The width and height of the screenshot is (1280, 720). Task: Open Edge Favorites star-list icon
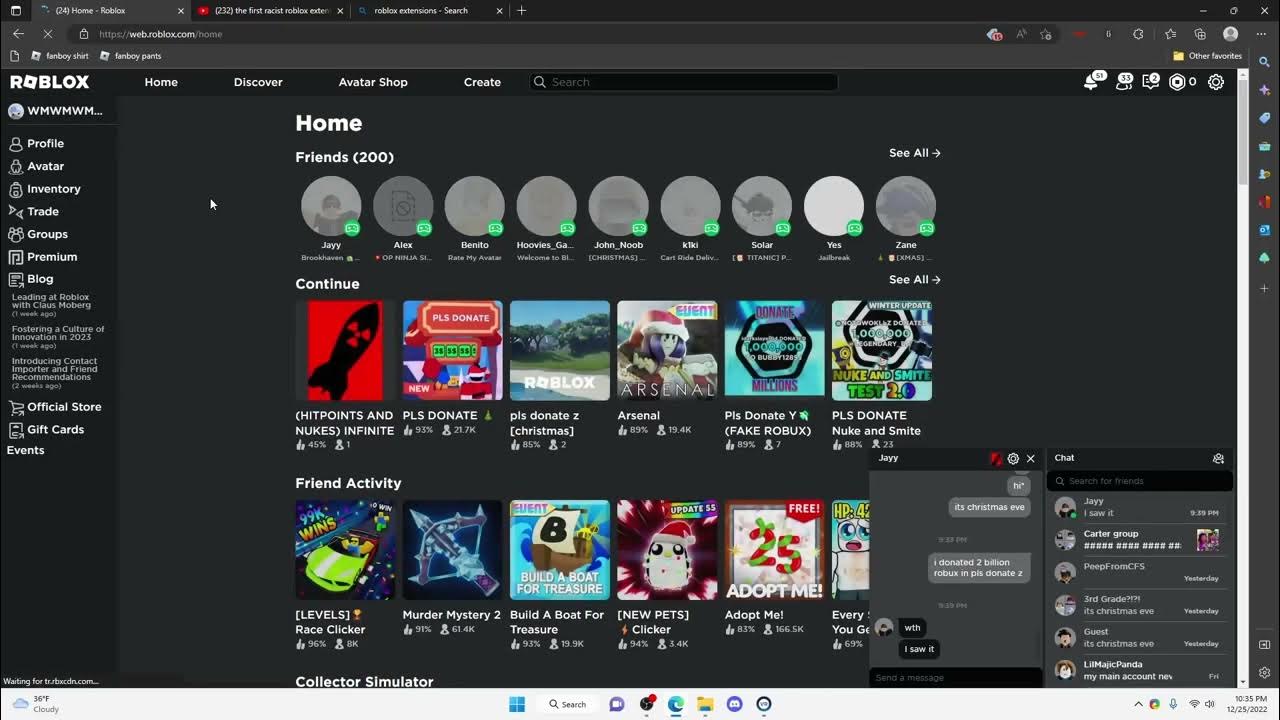1171,34
